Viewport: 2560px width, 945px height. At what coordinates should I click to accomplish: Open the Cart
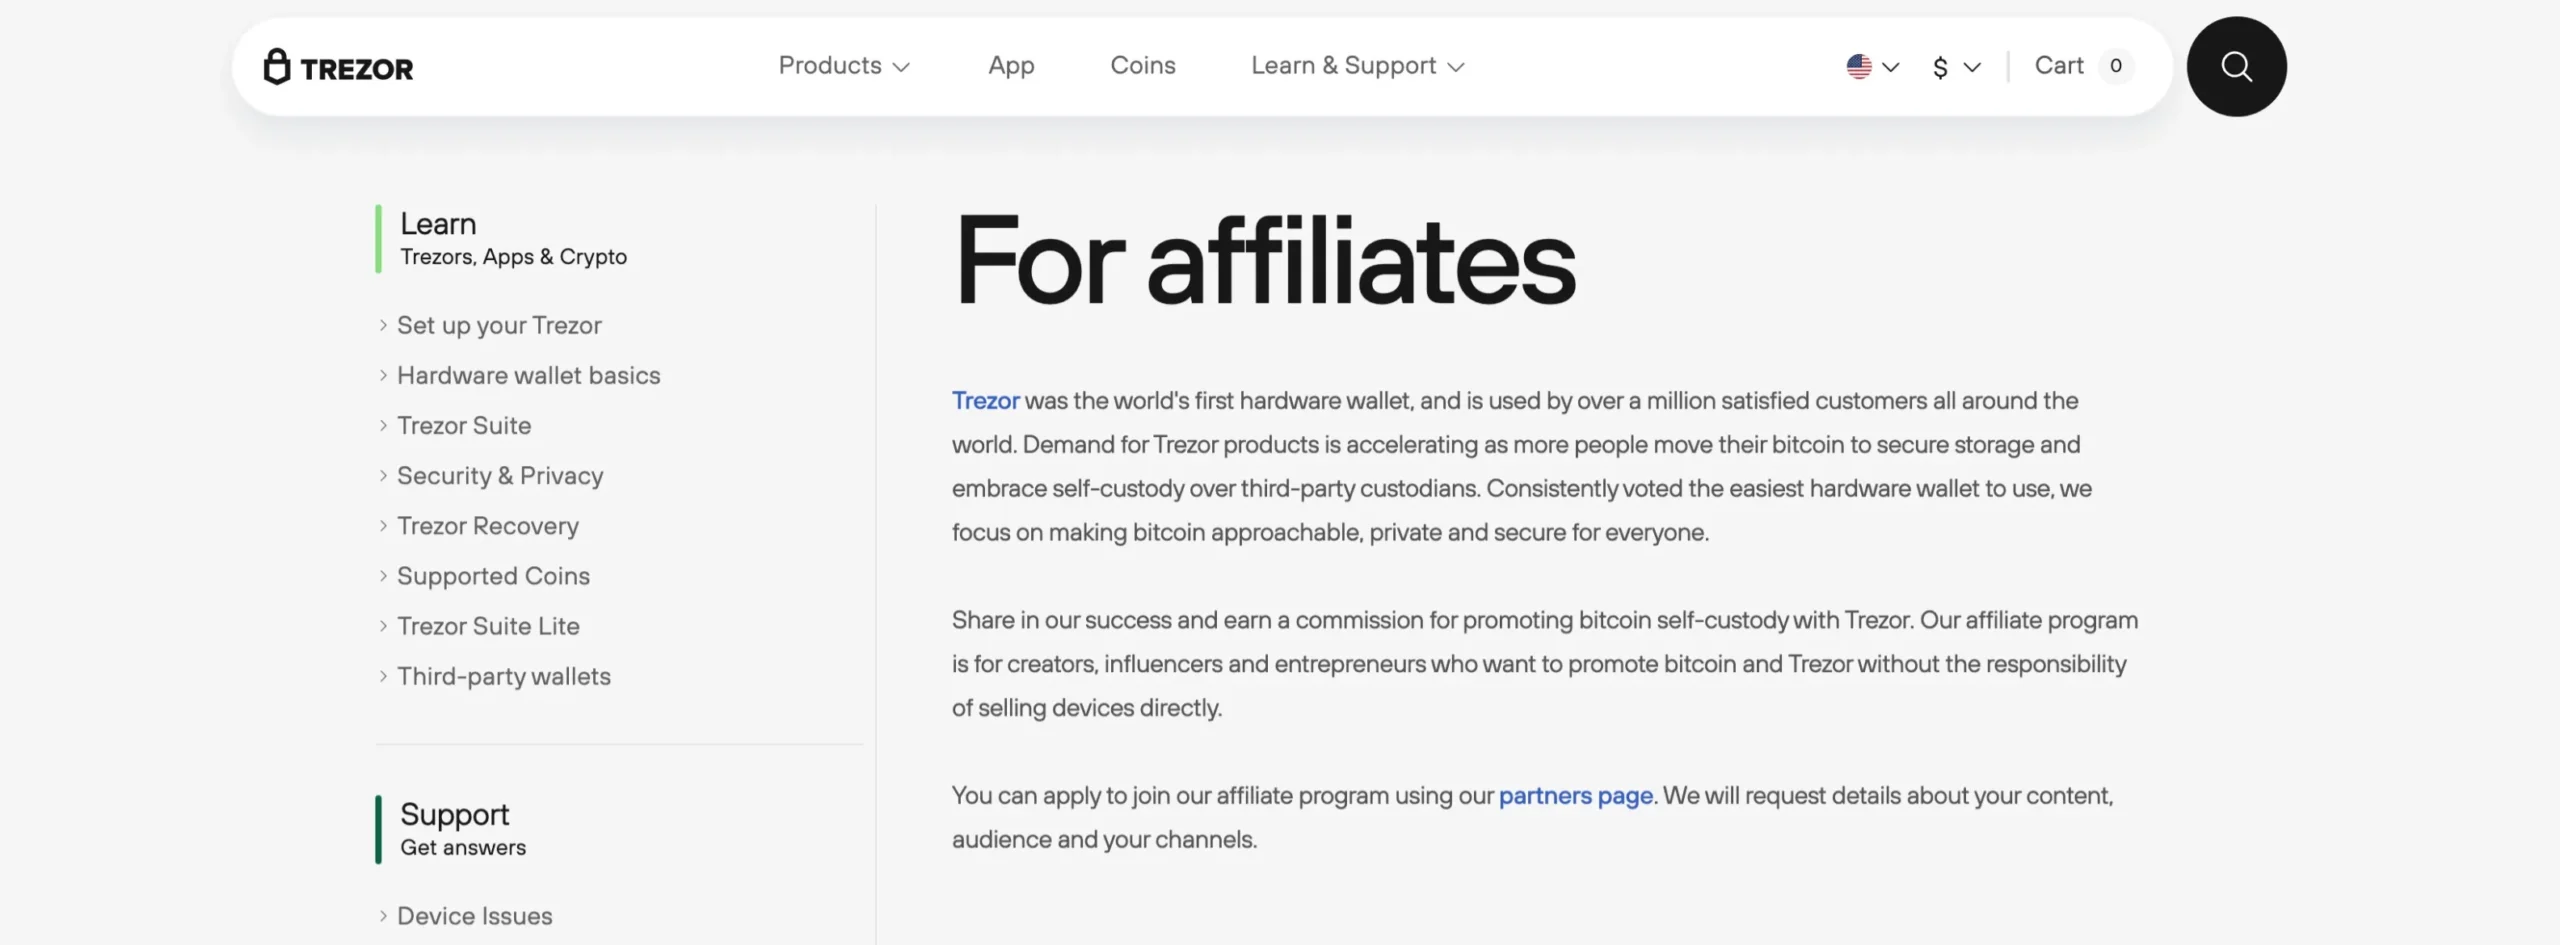click(2059, 66)
